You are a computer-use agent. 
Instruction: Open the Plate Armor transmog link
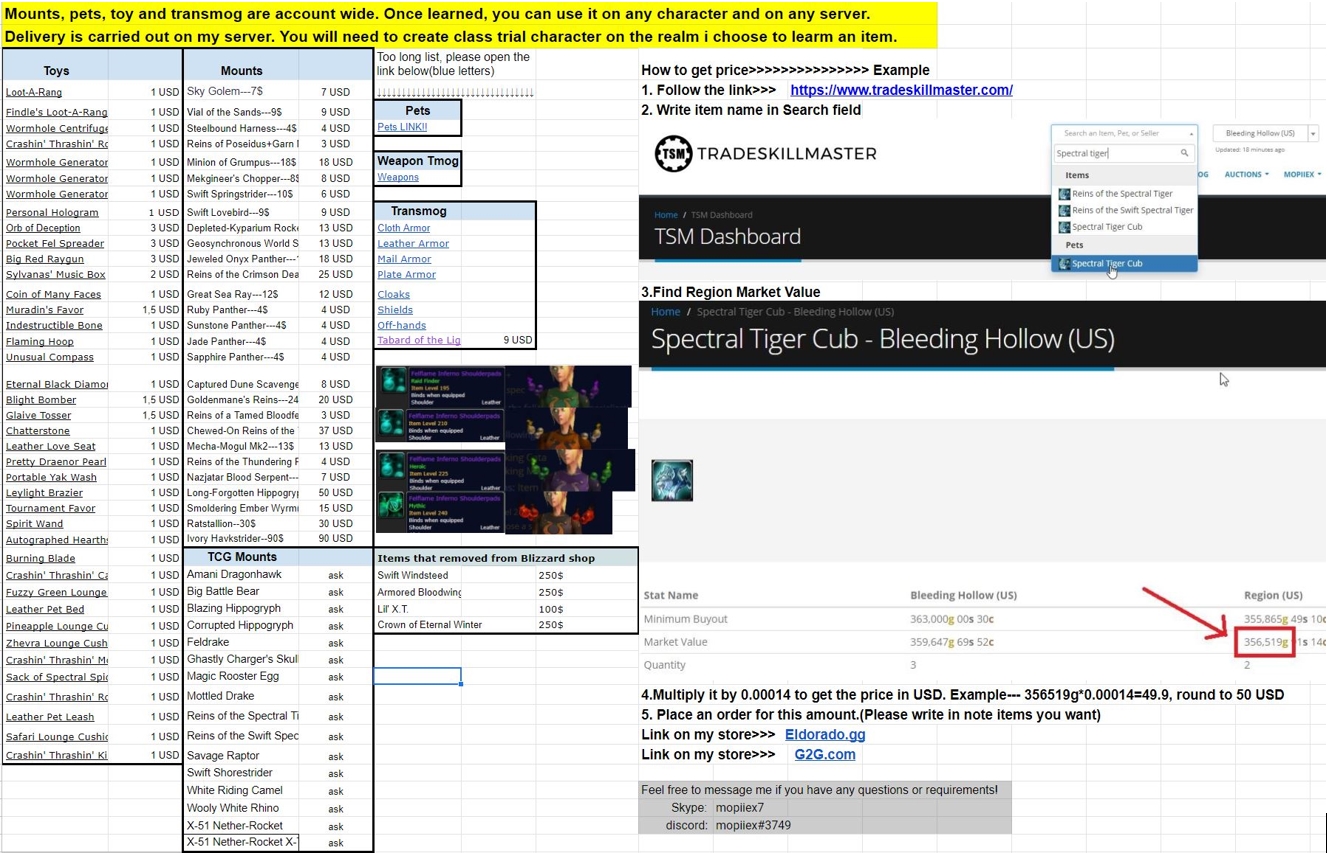(406, 274)
